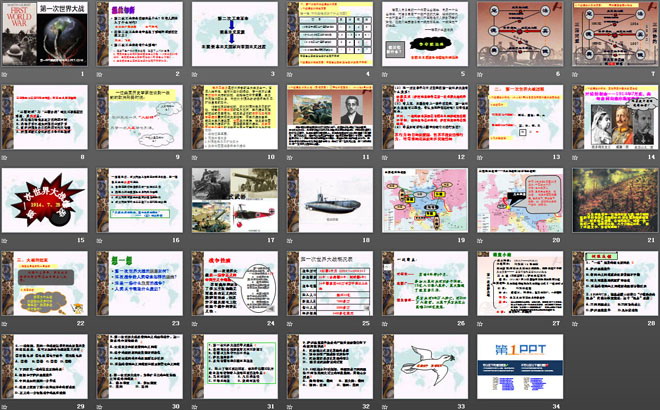
Task: Click animation star icon under slide 3
Action: point(195,75)
